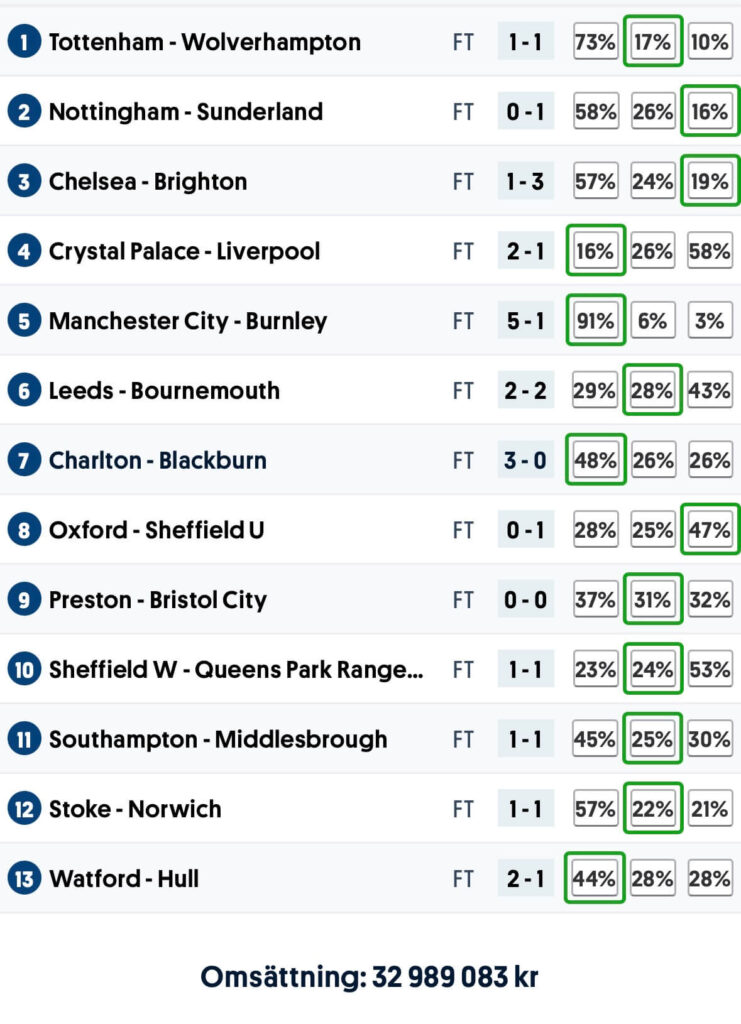
Task: Open the Chelsea - Brighton match
Action: (148, 182)
